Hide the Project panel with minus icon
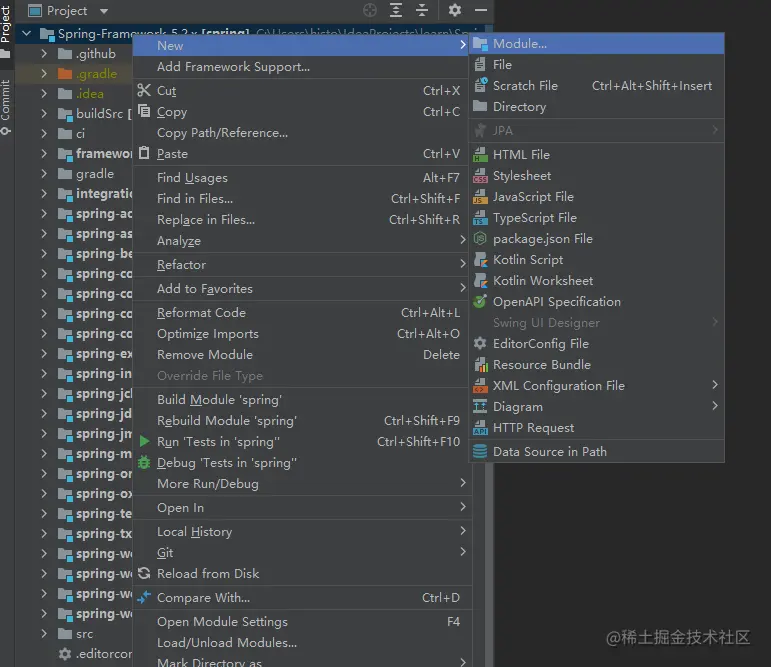The height and width of the screenshot is (667, 771). (x=481, y=10)
